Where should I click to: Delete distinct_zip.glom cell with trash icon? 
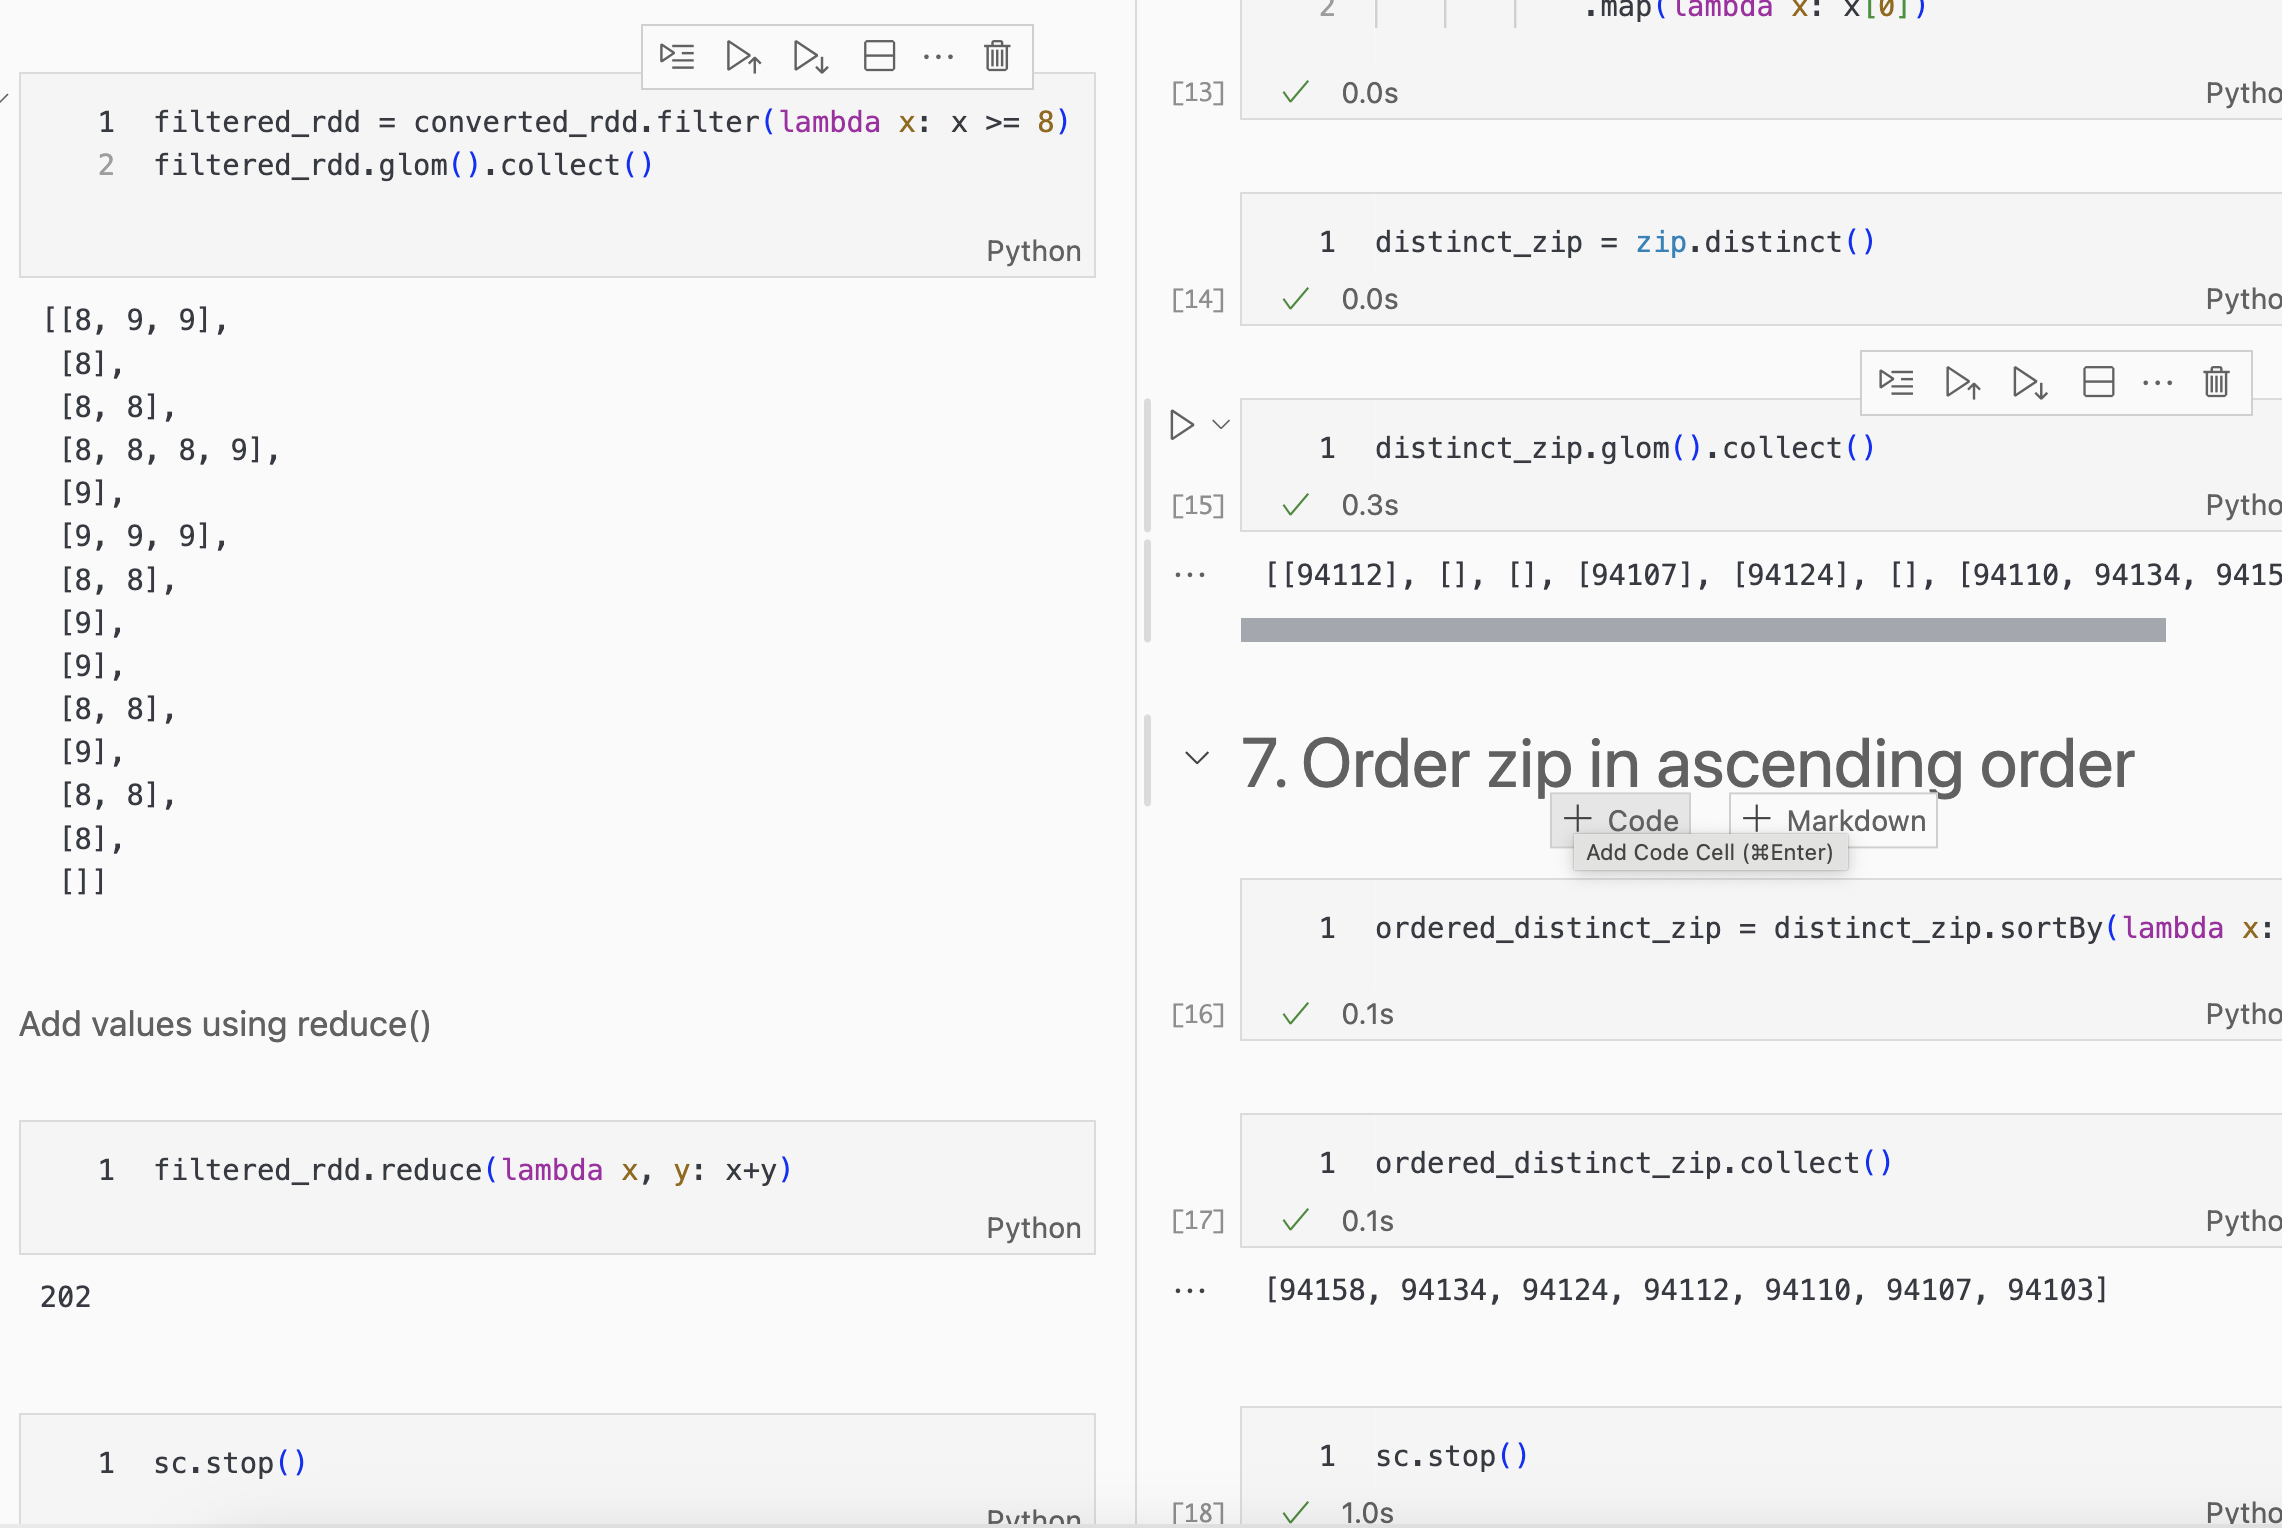click(2216, 382)
